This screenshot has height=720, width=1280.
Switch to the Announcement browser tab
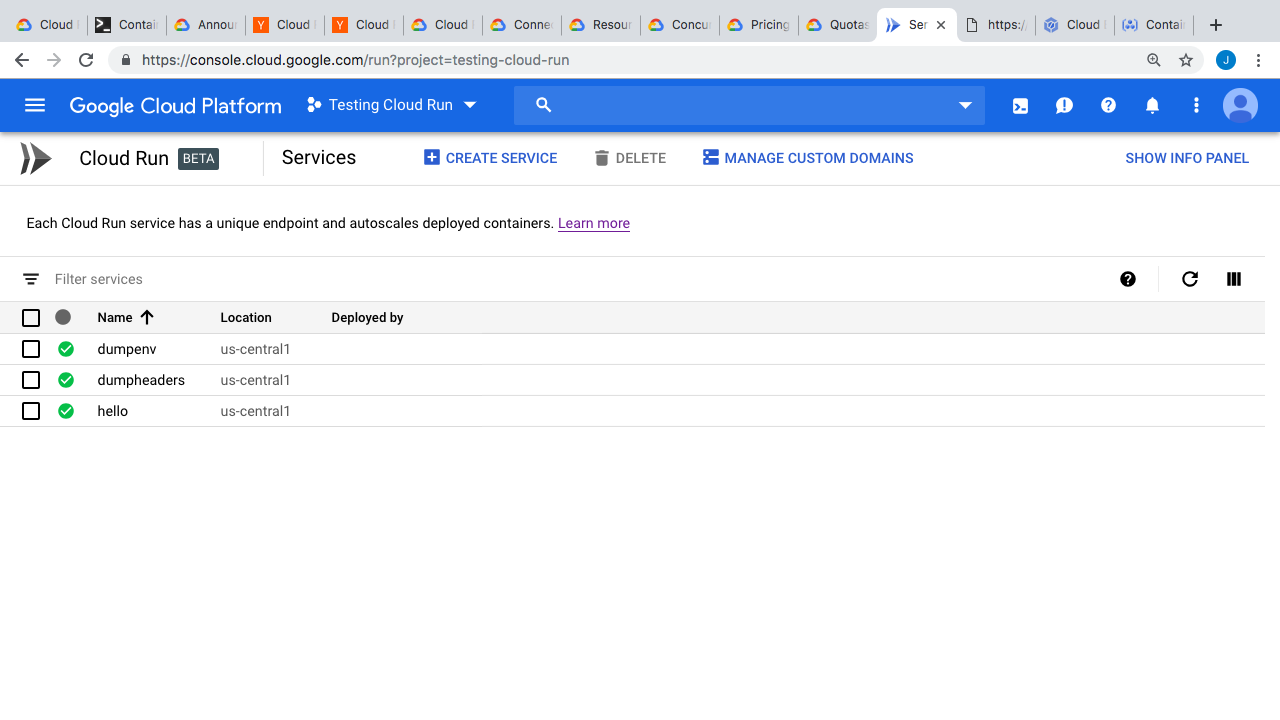[x=205, y=25]
